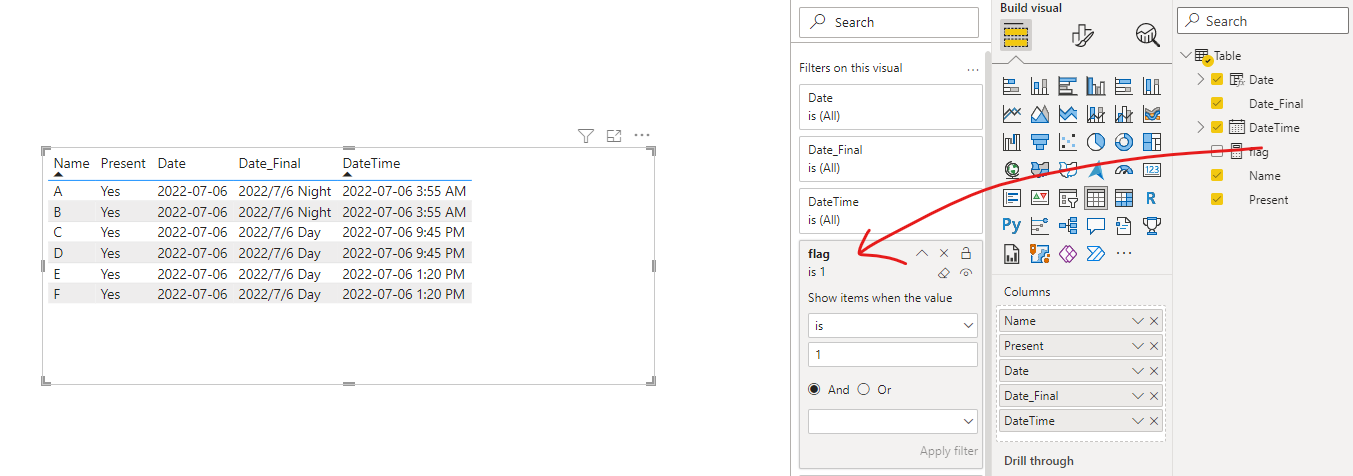1353x476 pixels.
Task: Add a gauge visual
Action: 1123,170
